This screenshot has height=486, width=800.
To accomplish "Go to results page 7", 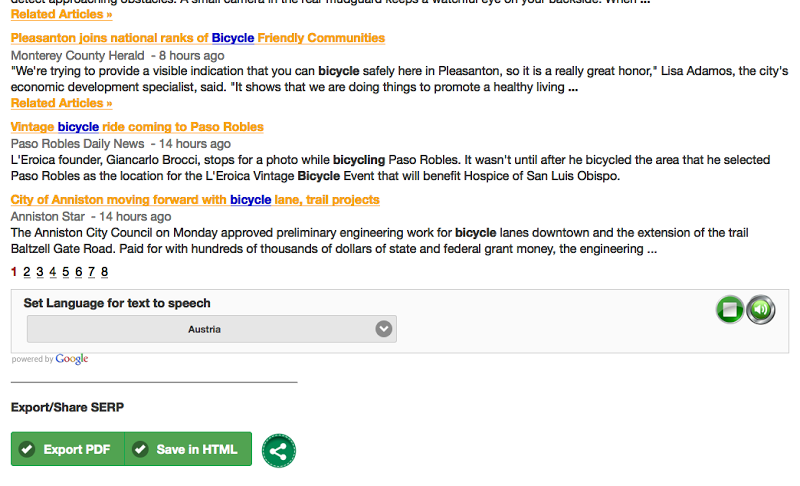I will (91, 272).
